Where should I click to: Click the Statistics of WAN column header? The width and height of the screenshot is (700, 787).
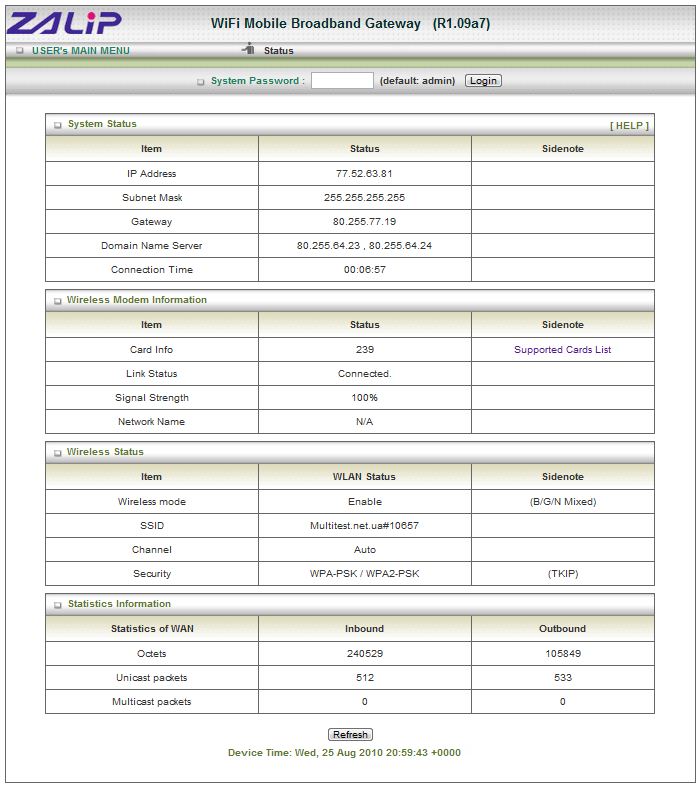(x=152, y=629)
